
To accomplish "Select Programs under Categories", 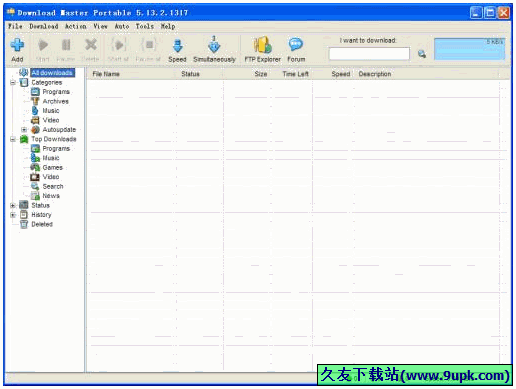I will (56, 92).
